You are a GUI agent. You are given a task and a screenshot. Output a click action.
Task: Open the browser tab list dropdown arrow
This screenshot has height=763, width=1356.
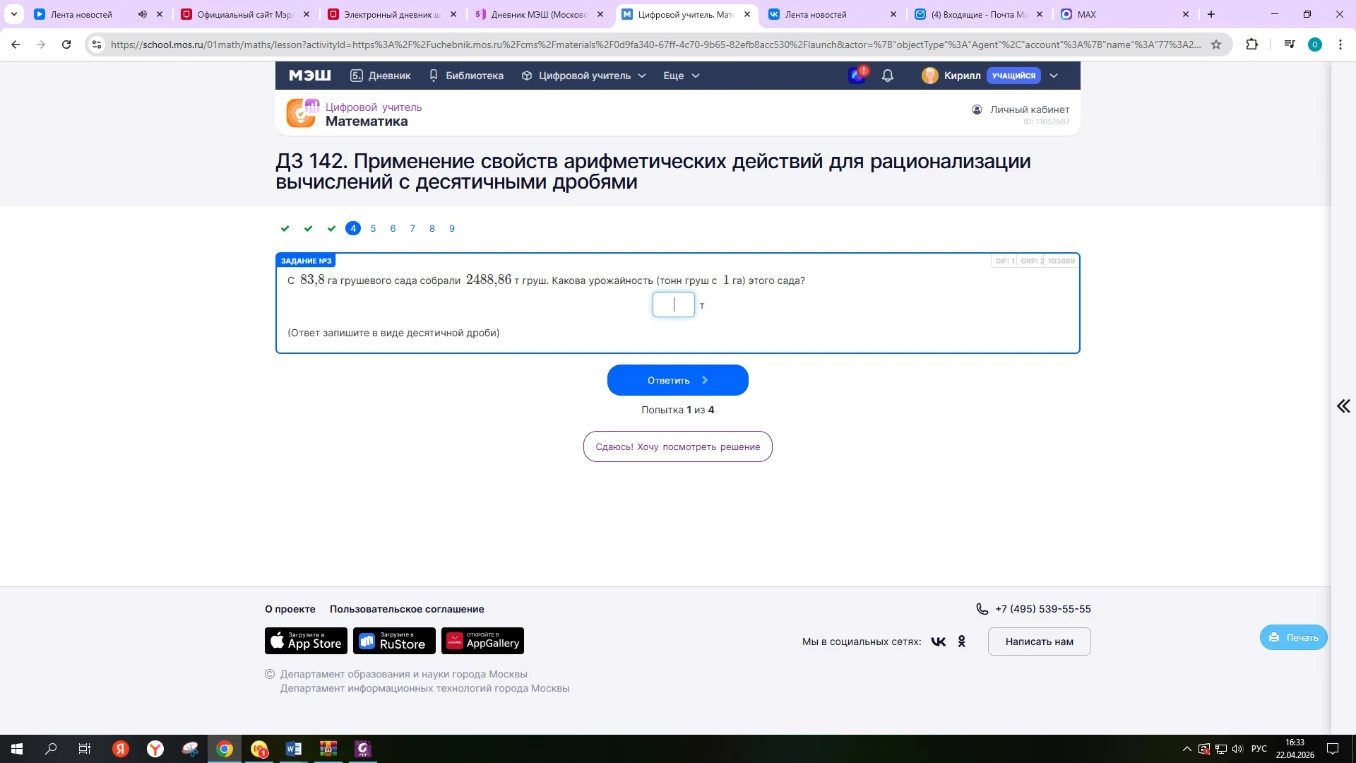click(14, 14)
